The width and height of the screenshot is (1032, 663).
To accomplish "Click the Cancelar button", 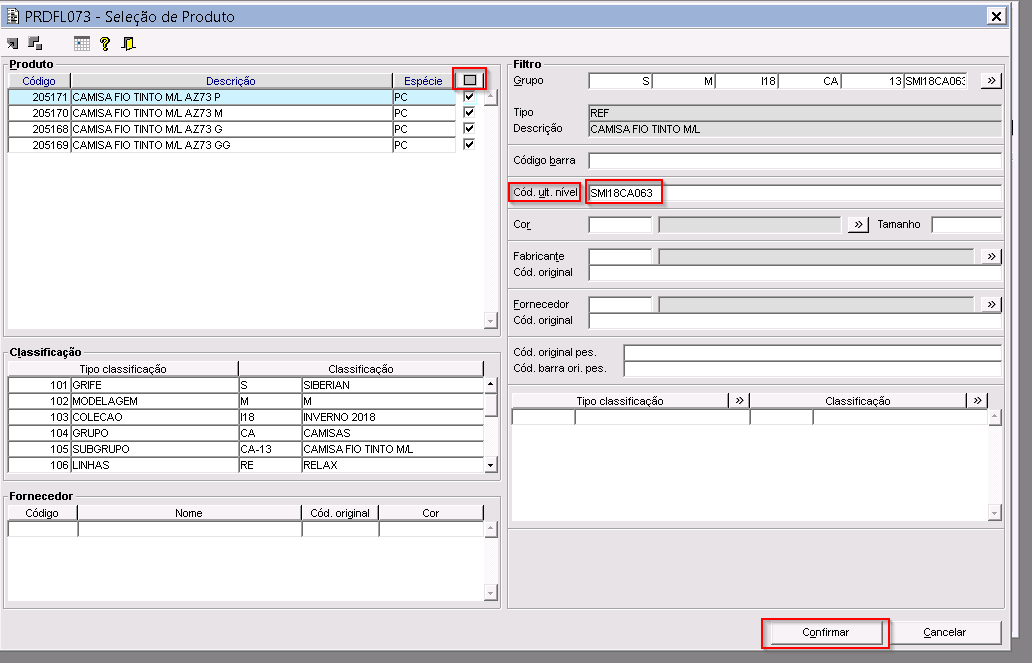I will (944, 632).
